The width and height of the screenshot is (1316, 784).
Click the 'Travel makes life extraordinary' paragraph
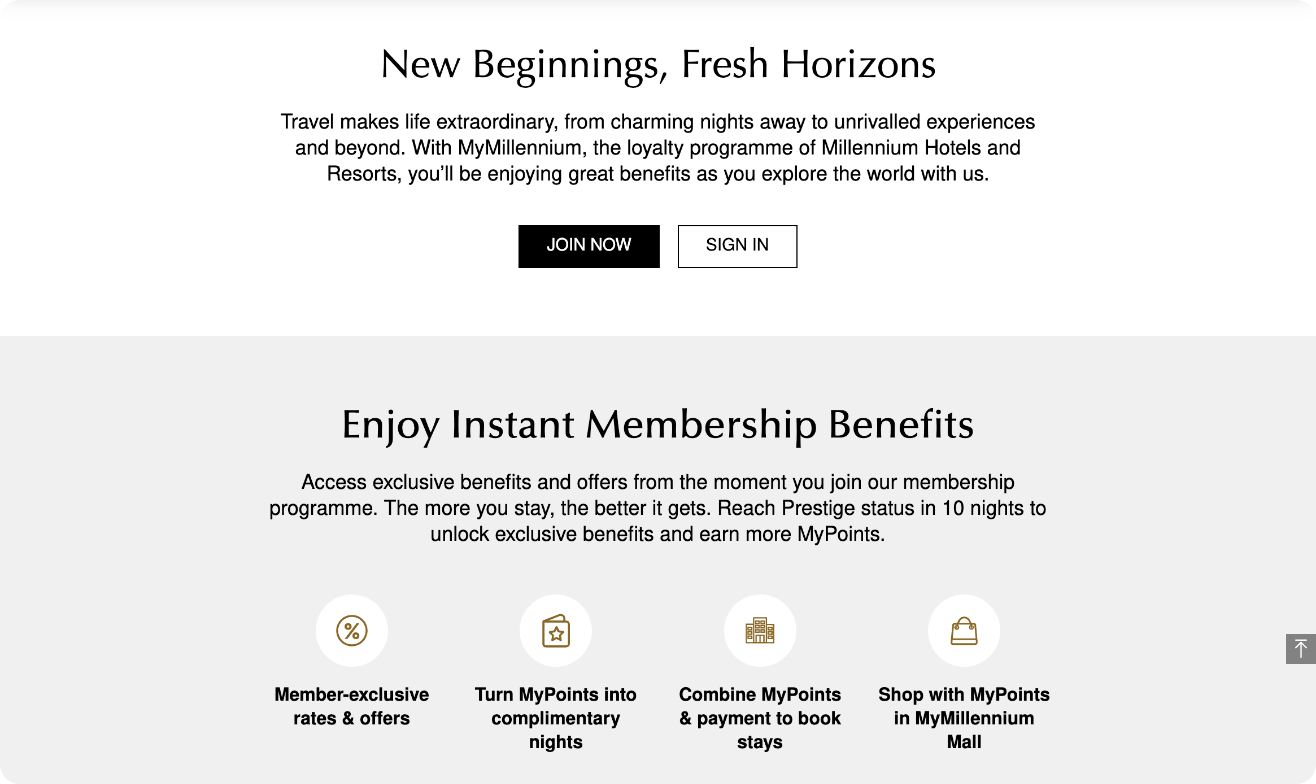[658, 148]
